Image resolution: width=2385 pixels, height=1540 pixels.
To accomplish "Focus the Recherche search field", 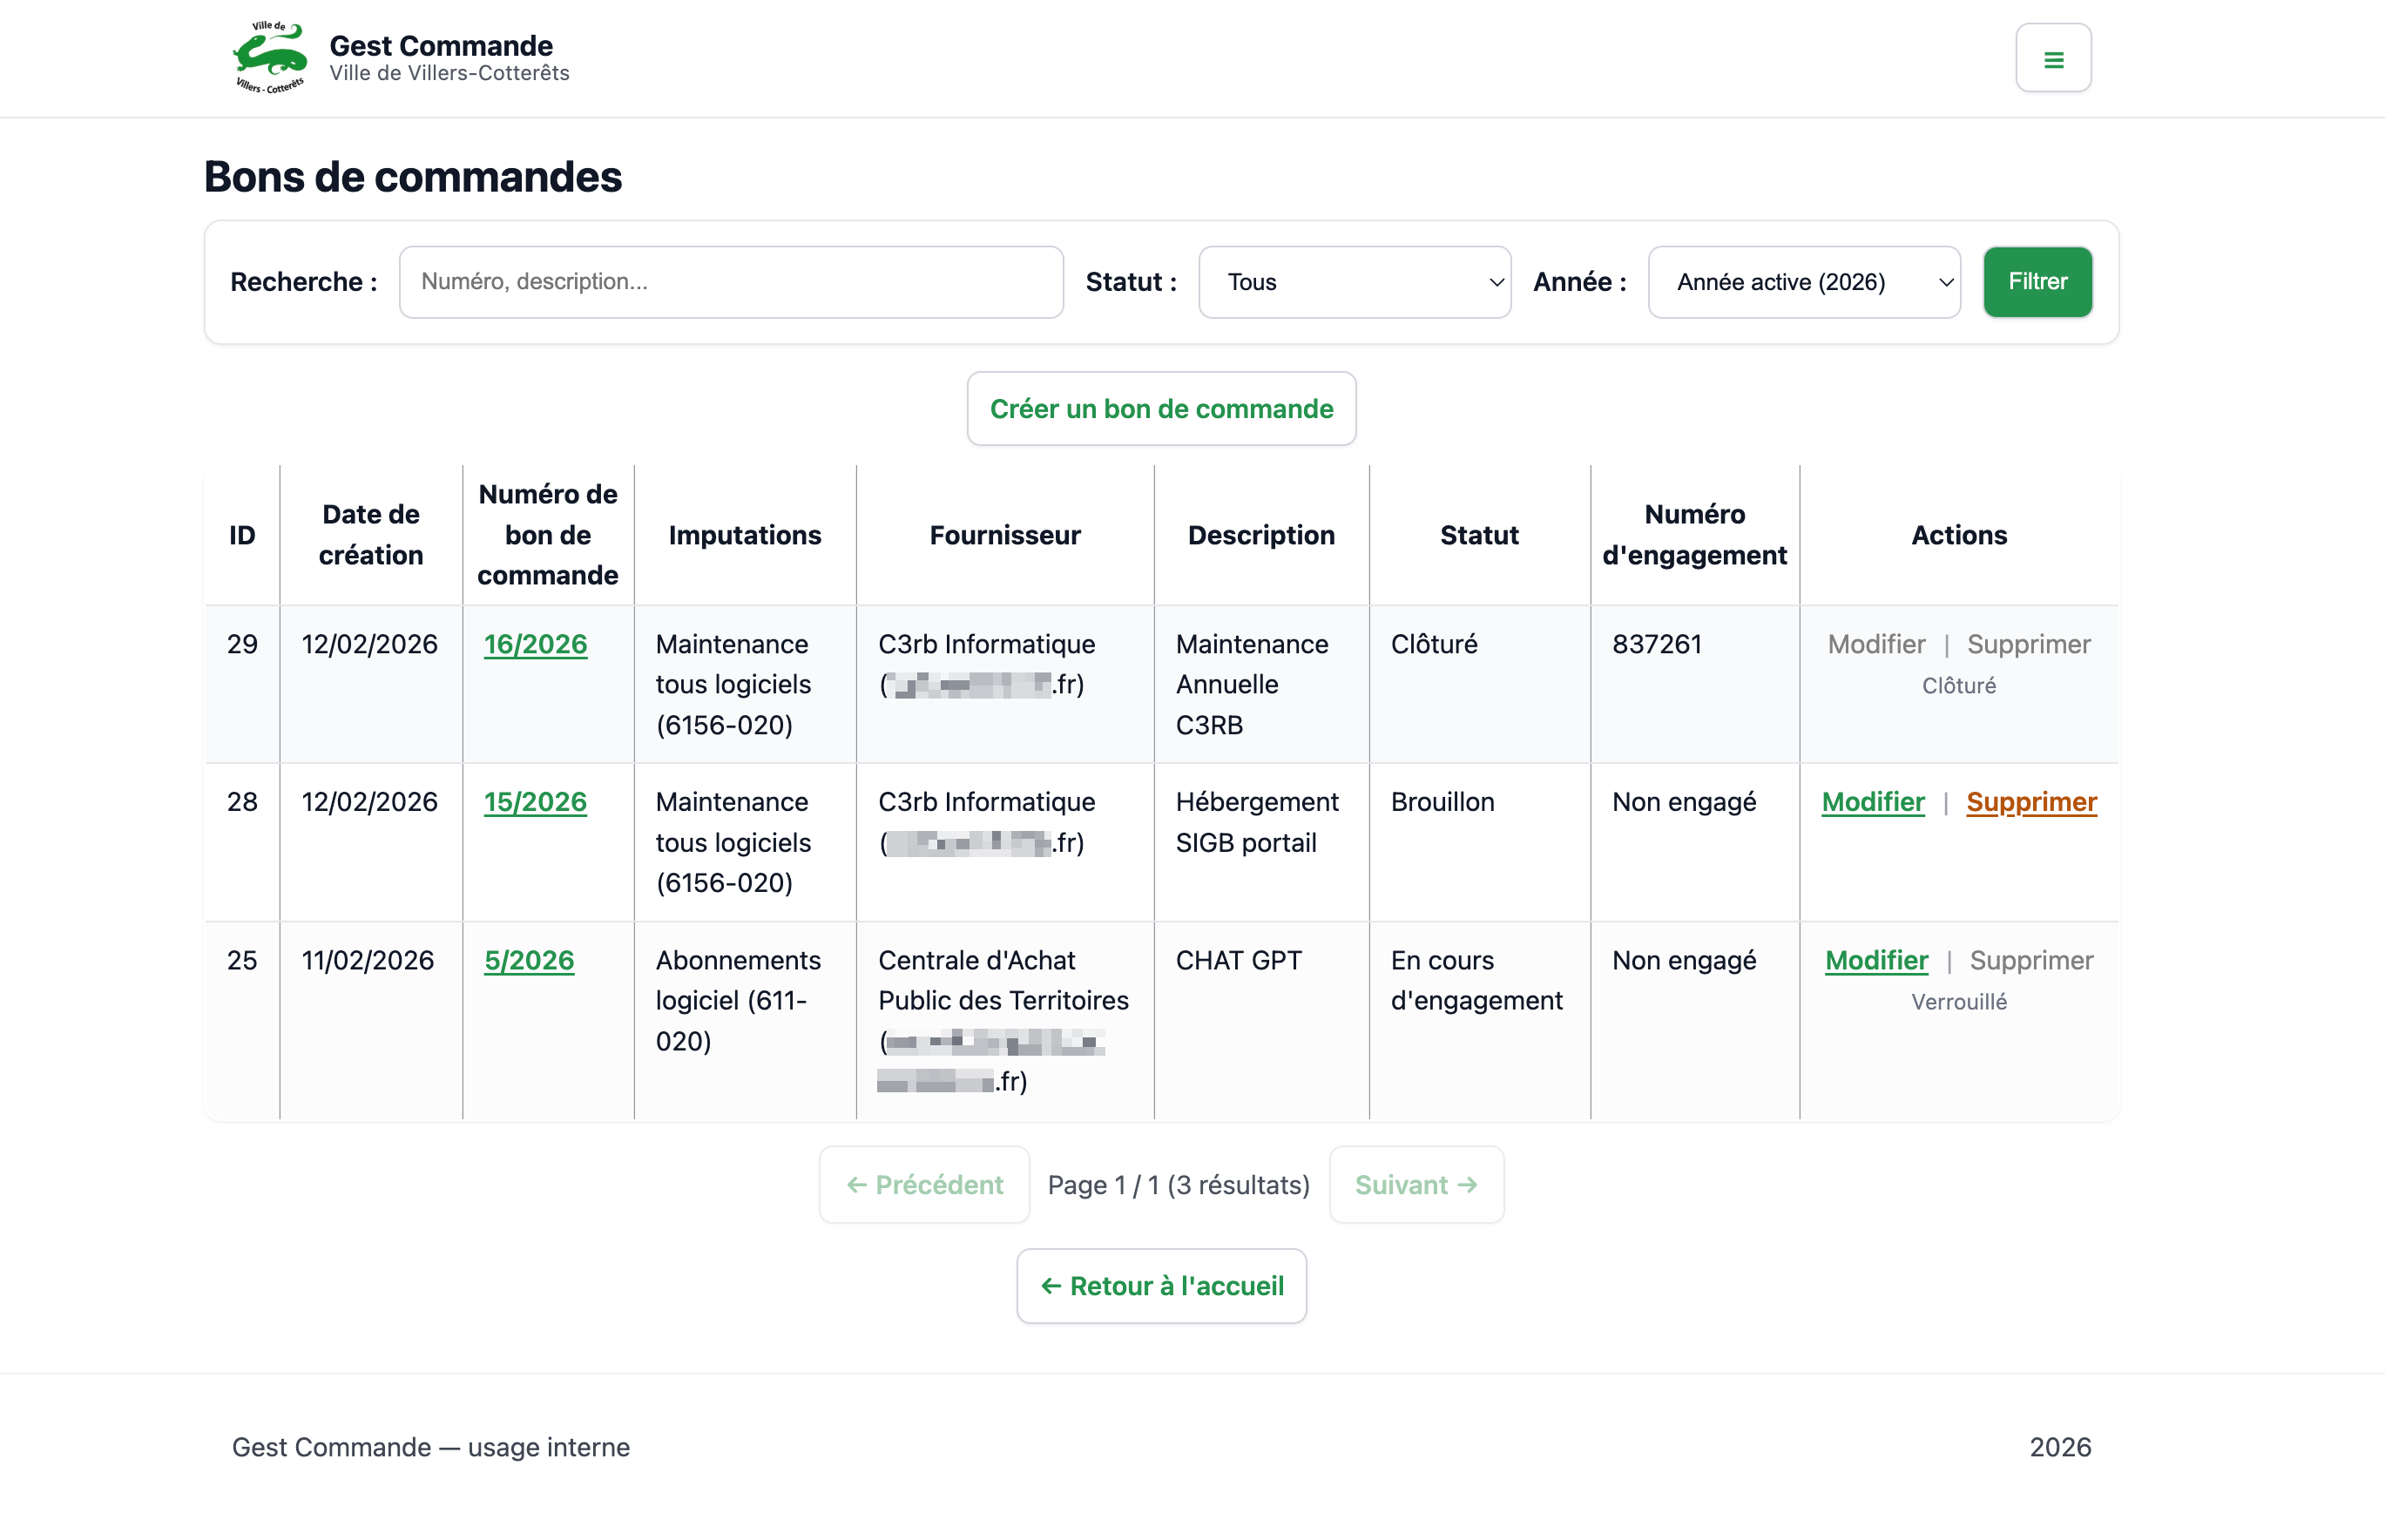I will (730, 282).
